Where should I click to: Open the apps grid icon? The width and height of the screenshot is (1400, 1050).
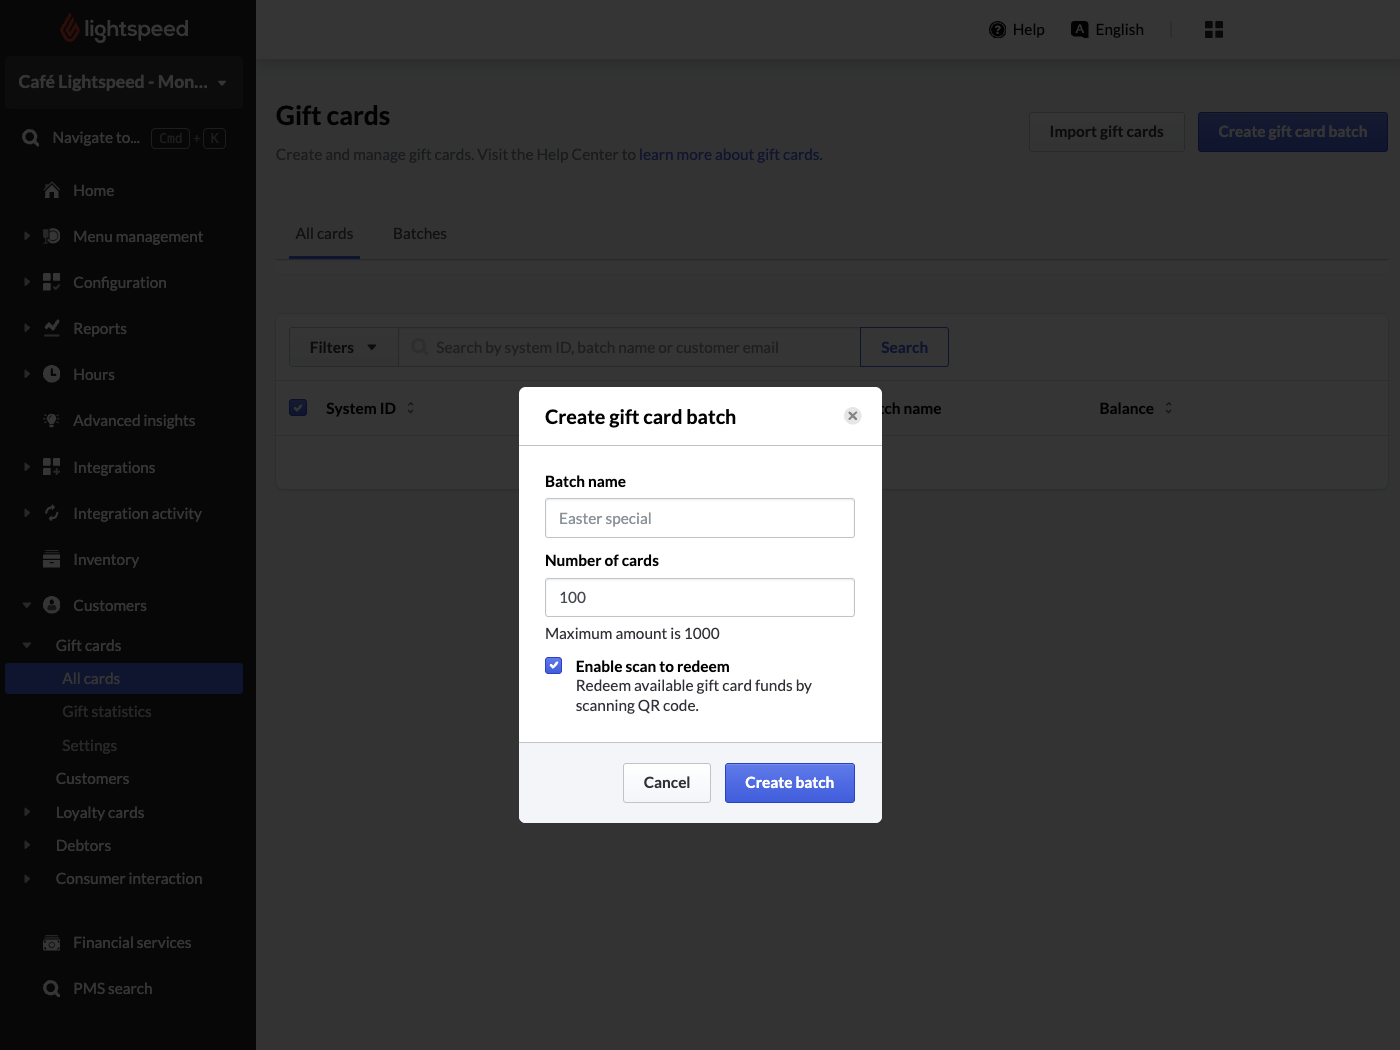click(x=1214, y=30)
